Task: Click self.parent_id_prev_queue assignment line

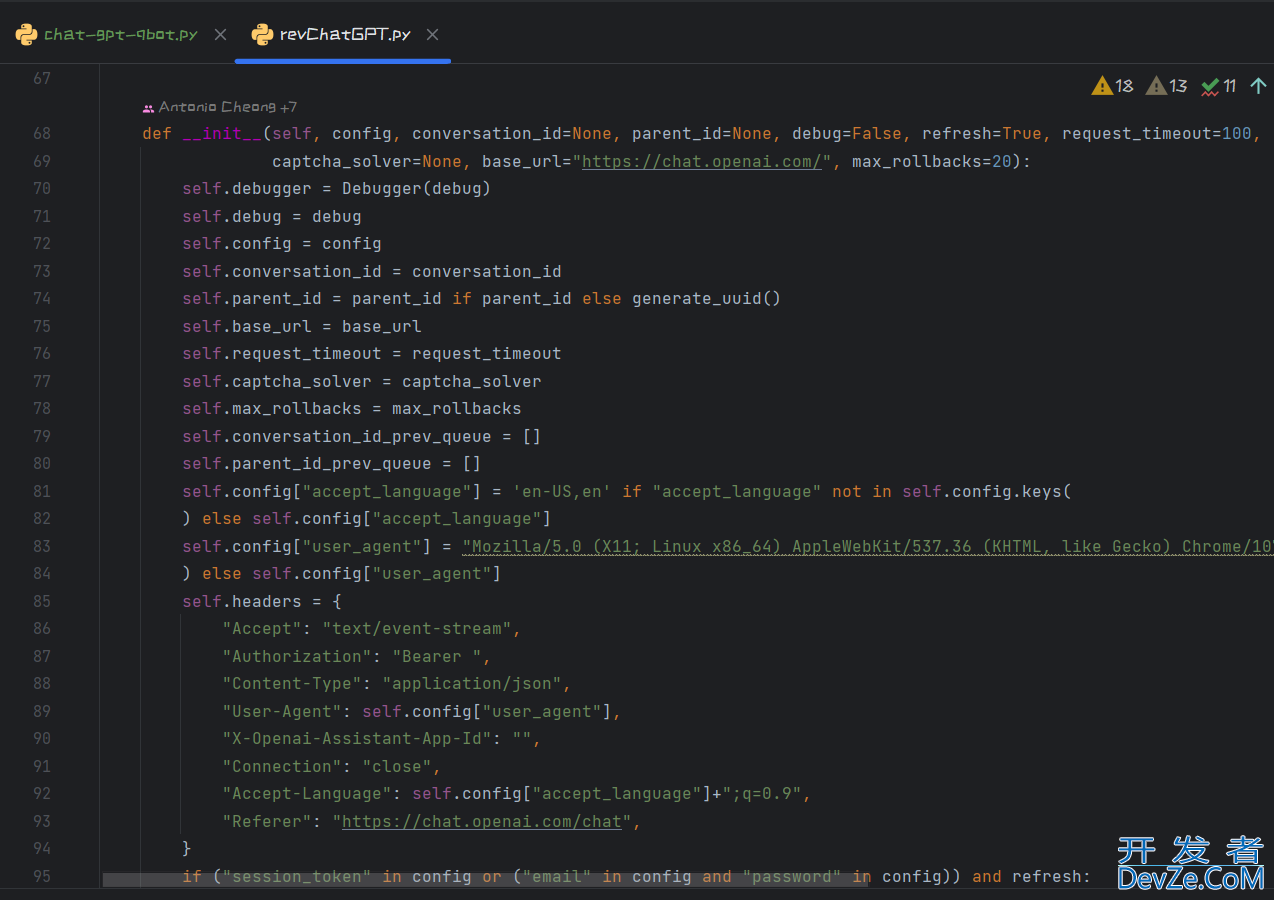Action: [x=332, y=463]
